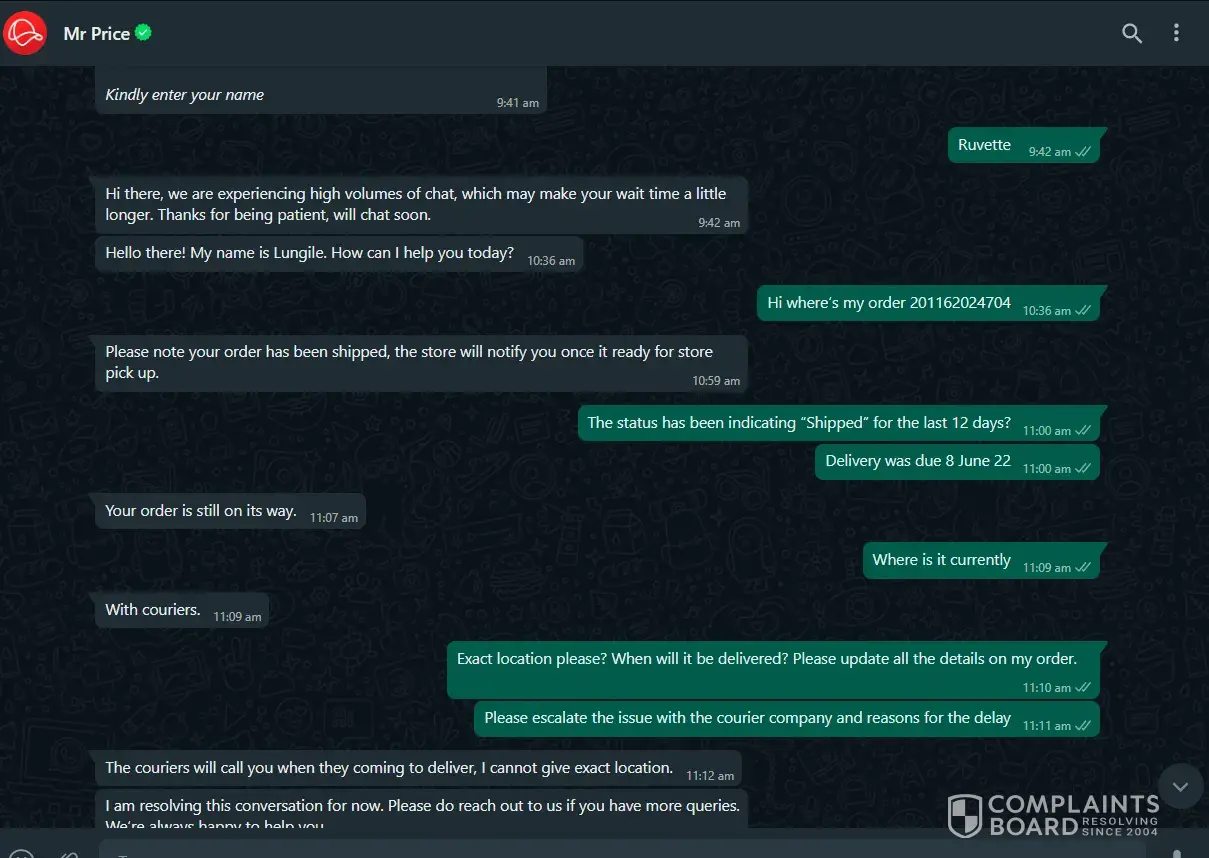This screenshot has width=1209, height=858.
Task: Click the order number message 201162024704
Action: point(889,303)
